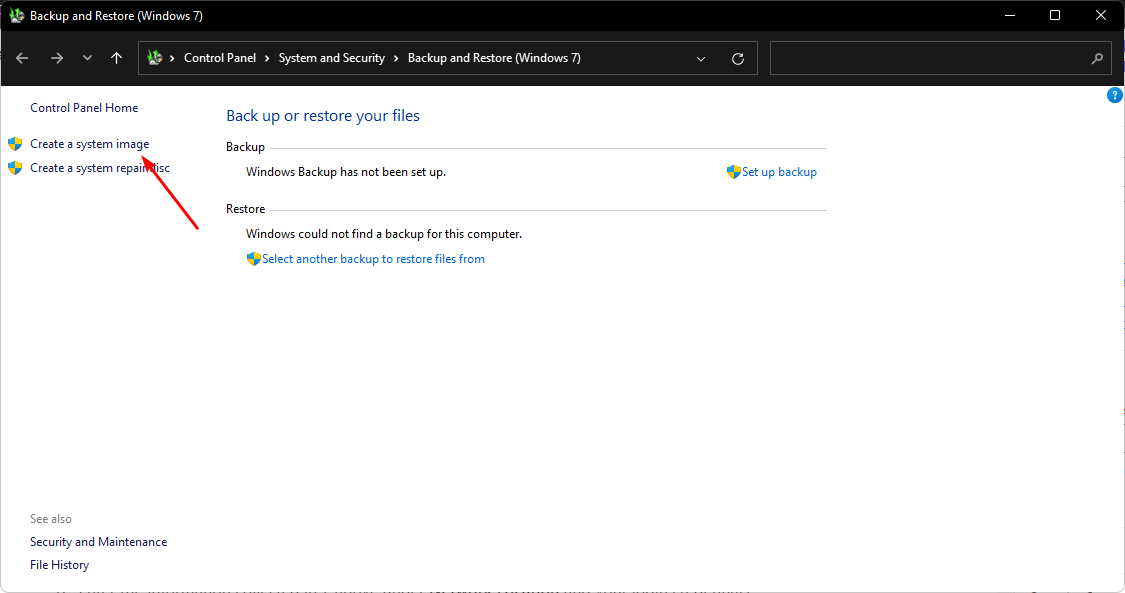Click the shield icon next to Set up backup

pyautogui.click(x=733, y=172)
